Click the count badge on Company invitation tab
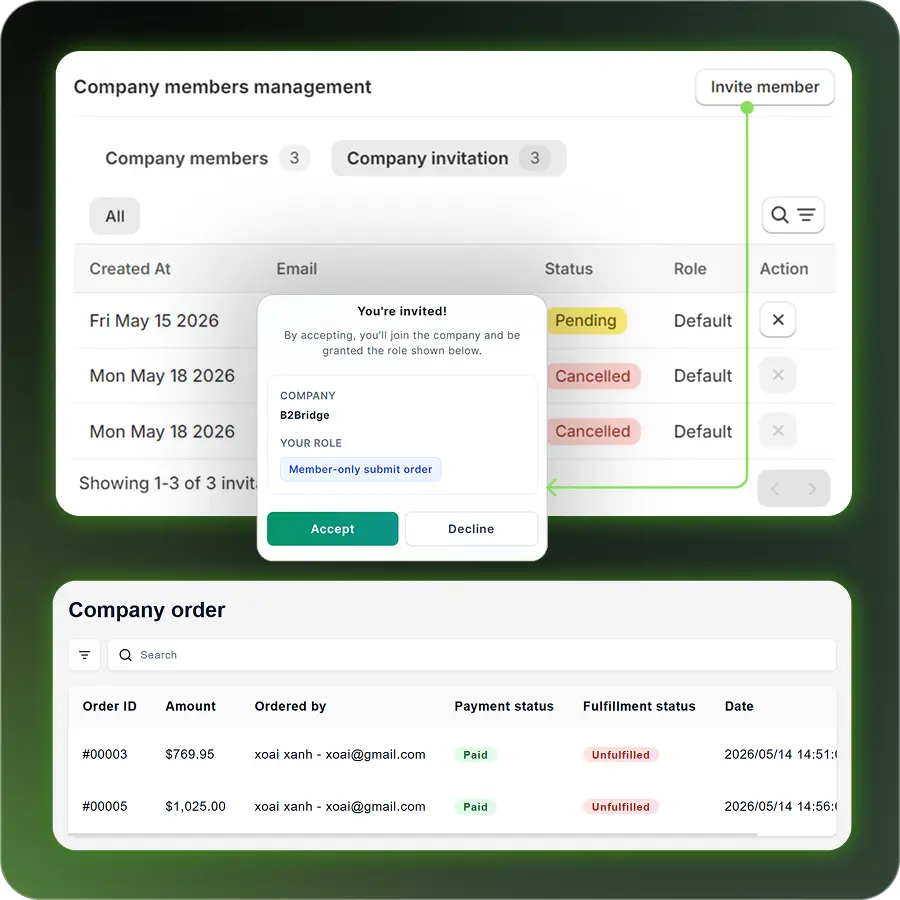Viewport: 900px width, 900px height. coord(534,158)
